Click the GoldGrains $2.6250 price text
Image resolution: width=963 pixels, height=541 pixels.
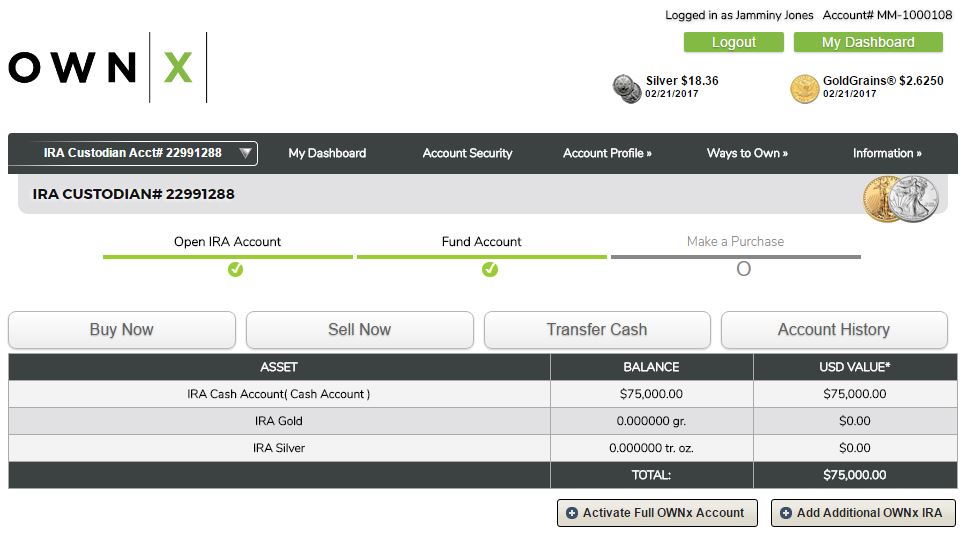click(x=883, y=80)
